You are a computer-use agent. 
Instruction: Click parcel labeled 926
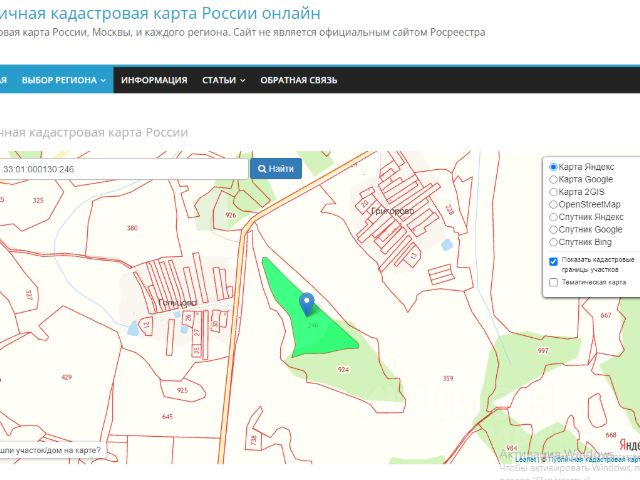tap(231, 215)
